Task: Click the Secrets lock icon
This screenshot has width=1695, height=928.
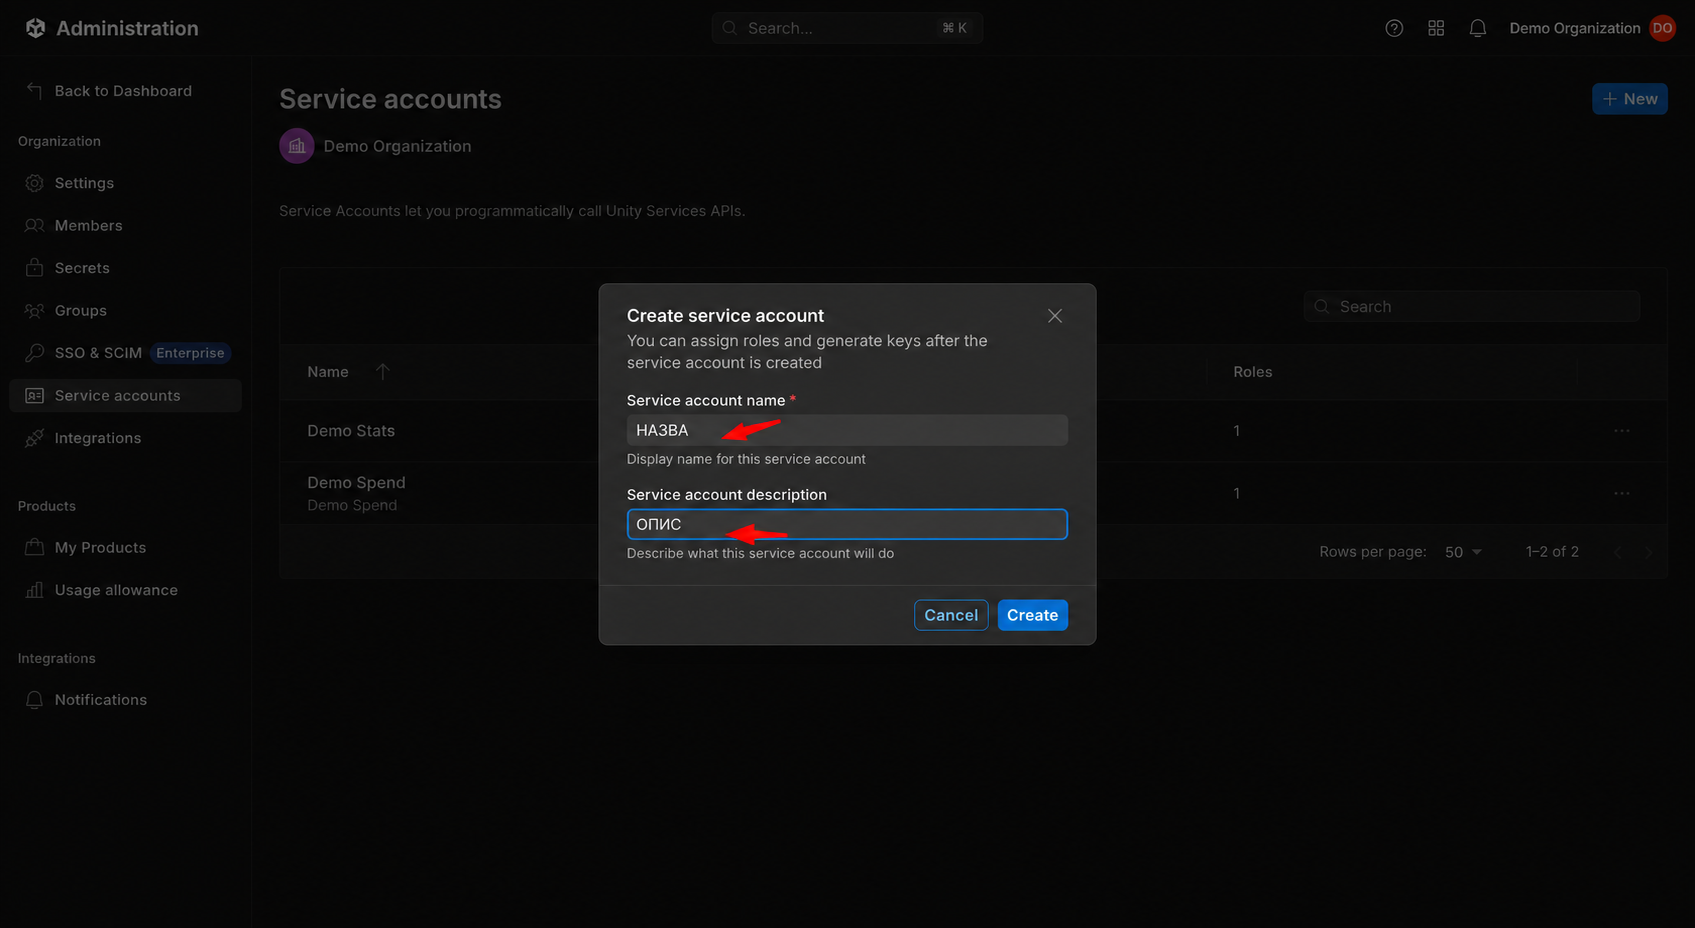Action: 34,268
